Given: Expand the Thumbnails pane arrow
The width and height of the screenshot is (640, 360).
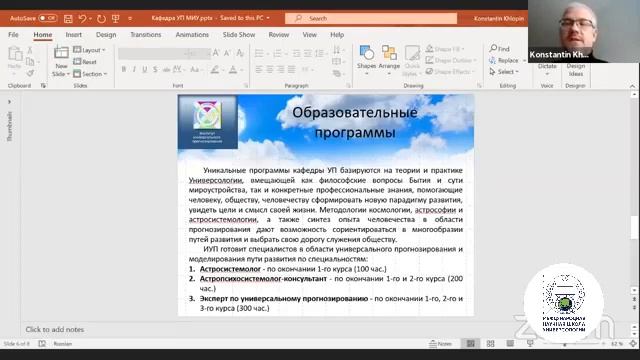Looking at the screenshot, I should (x=9, y=102).
